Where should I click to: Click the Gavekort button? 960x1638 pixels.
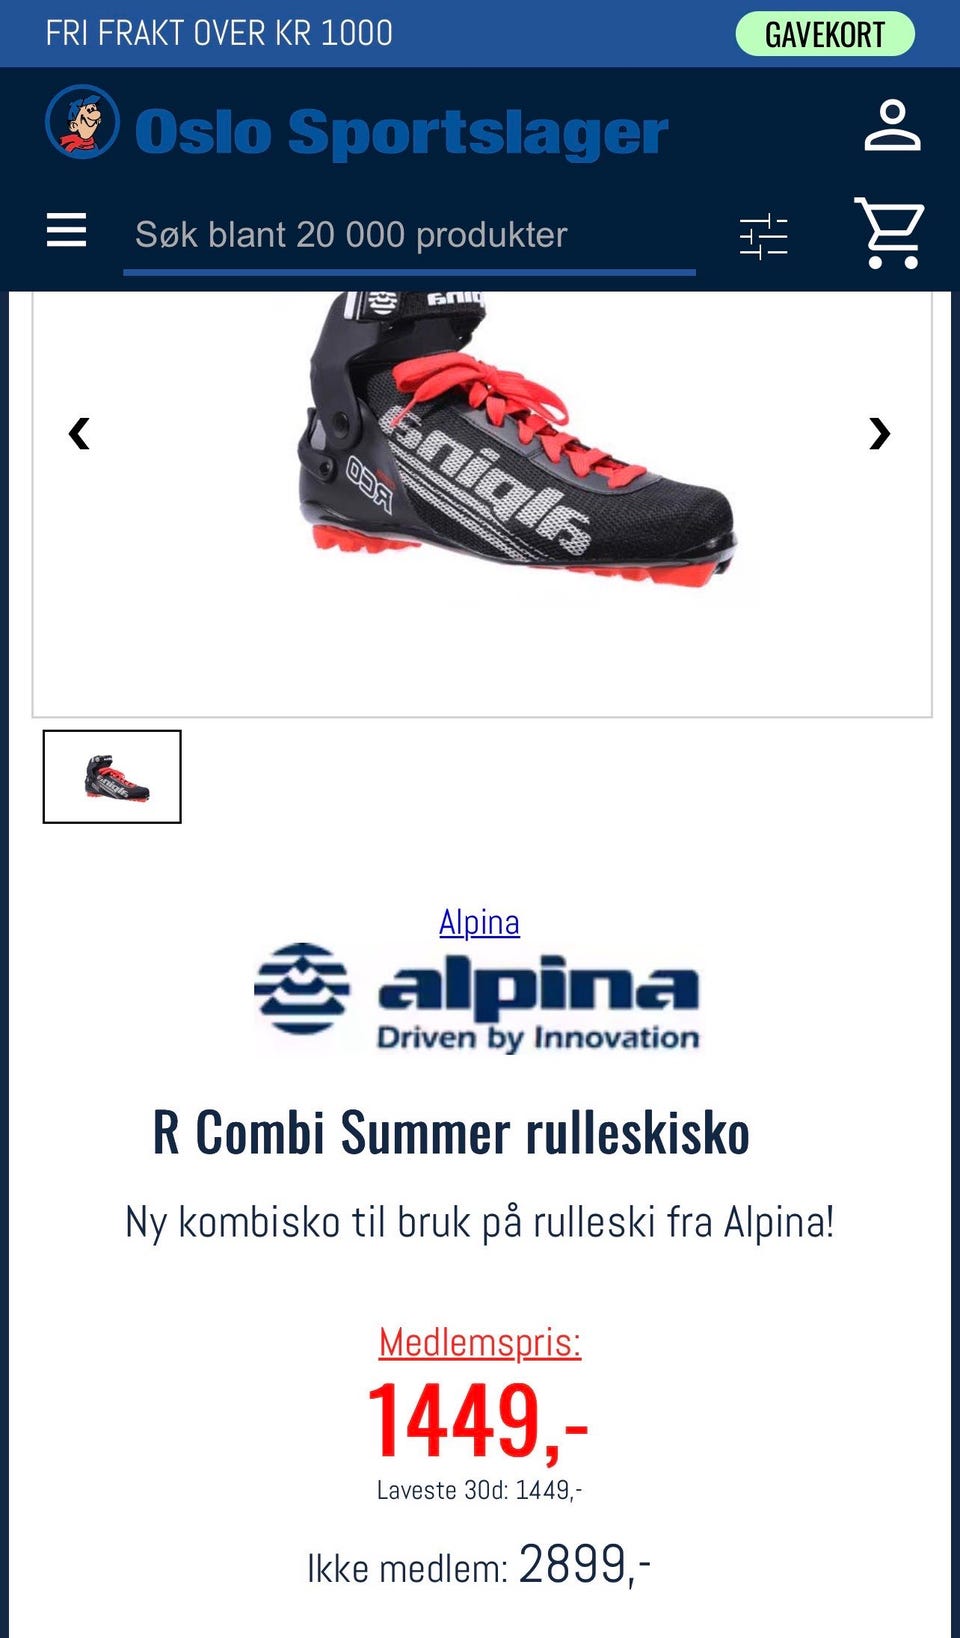pyautogui.click(x=825, y=34)
